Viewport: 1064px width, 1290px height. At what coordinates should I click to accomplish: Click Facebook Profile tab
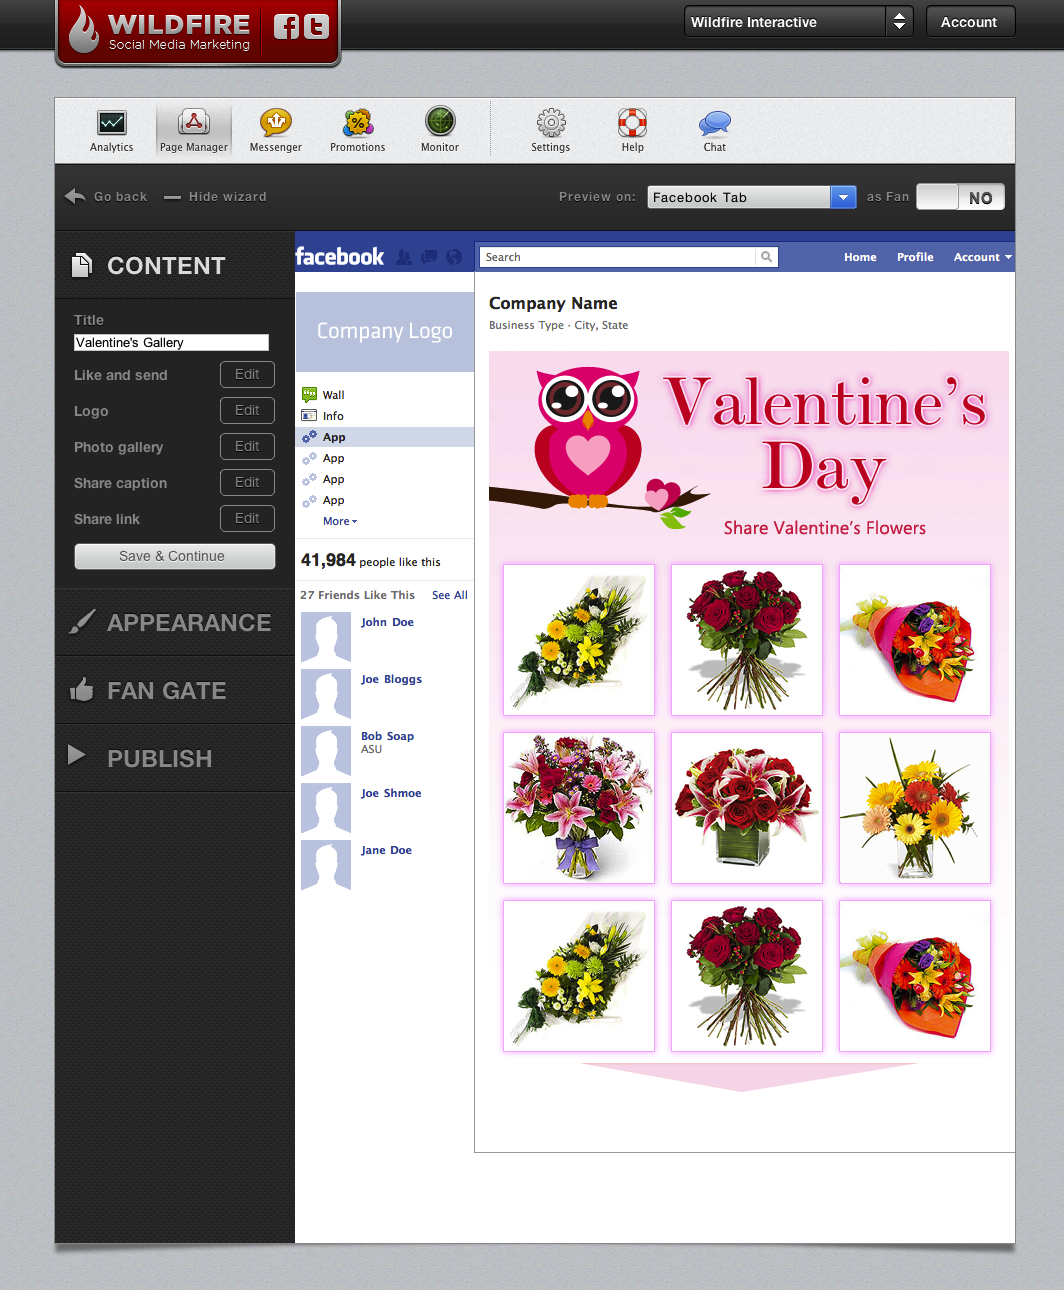tap(915, 257)
